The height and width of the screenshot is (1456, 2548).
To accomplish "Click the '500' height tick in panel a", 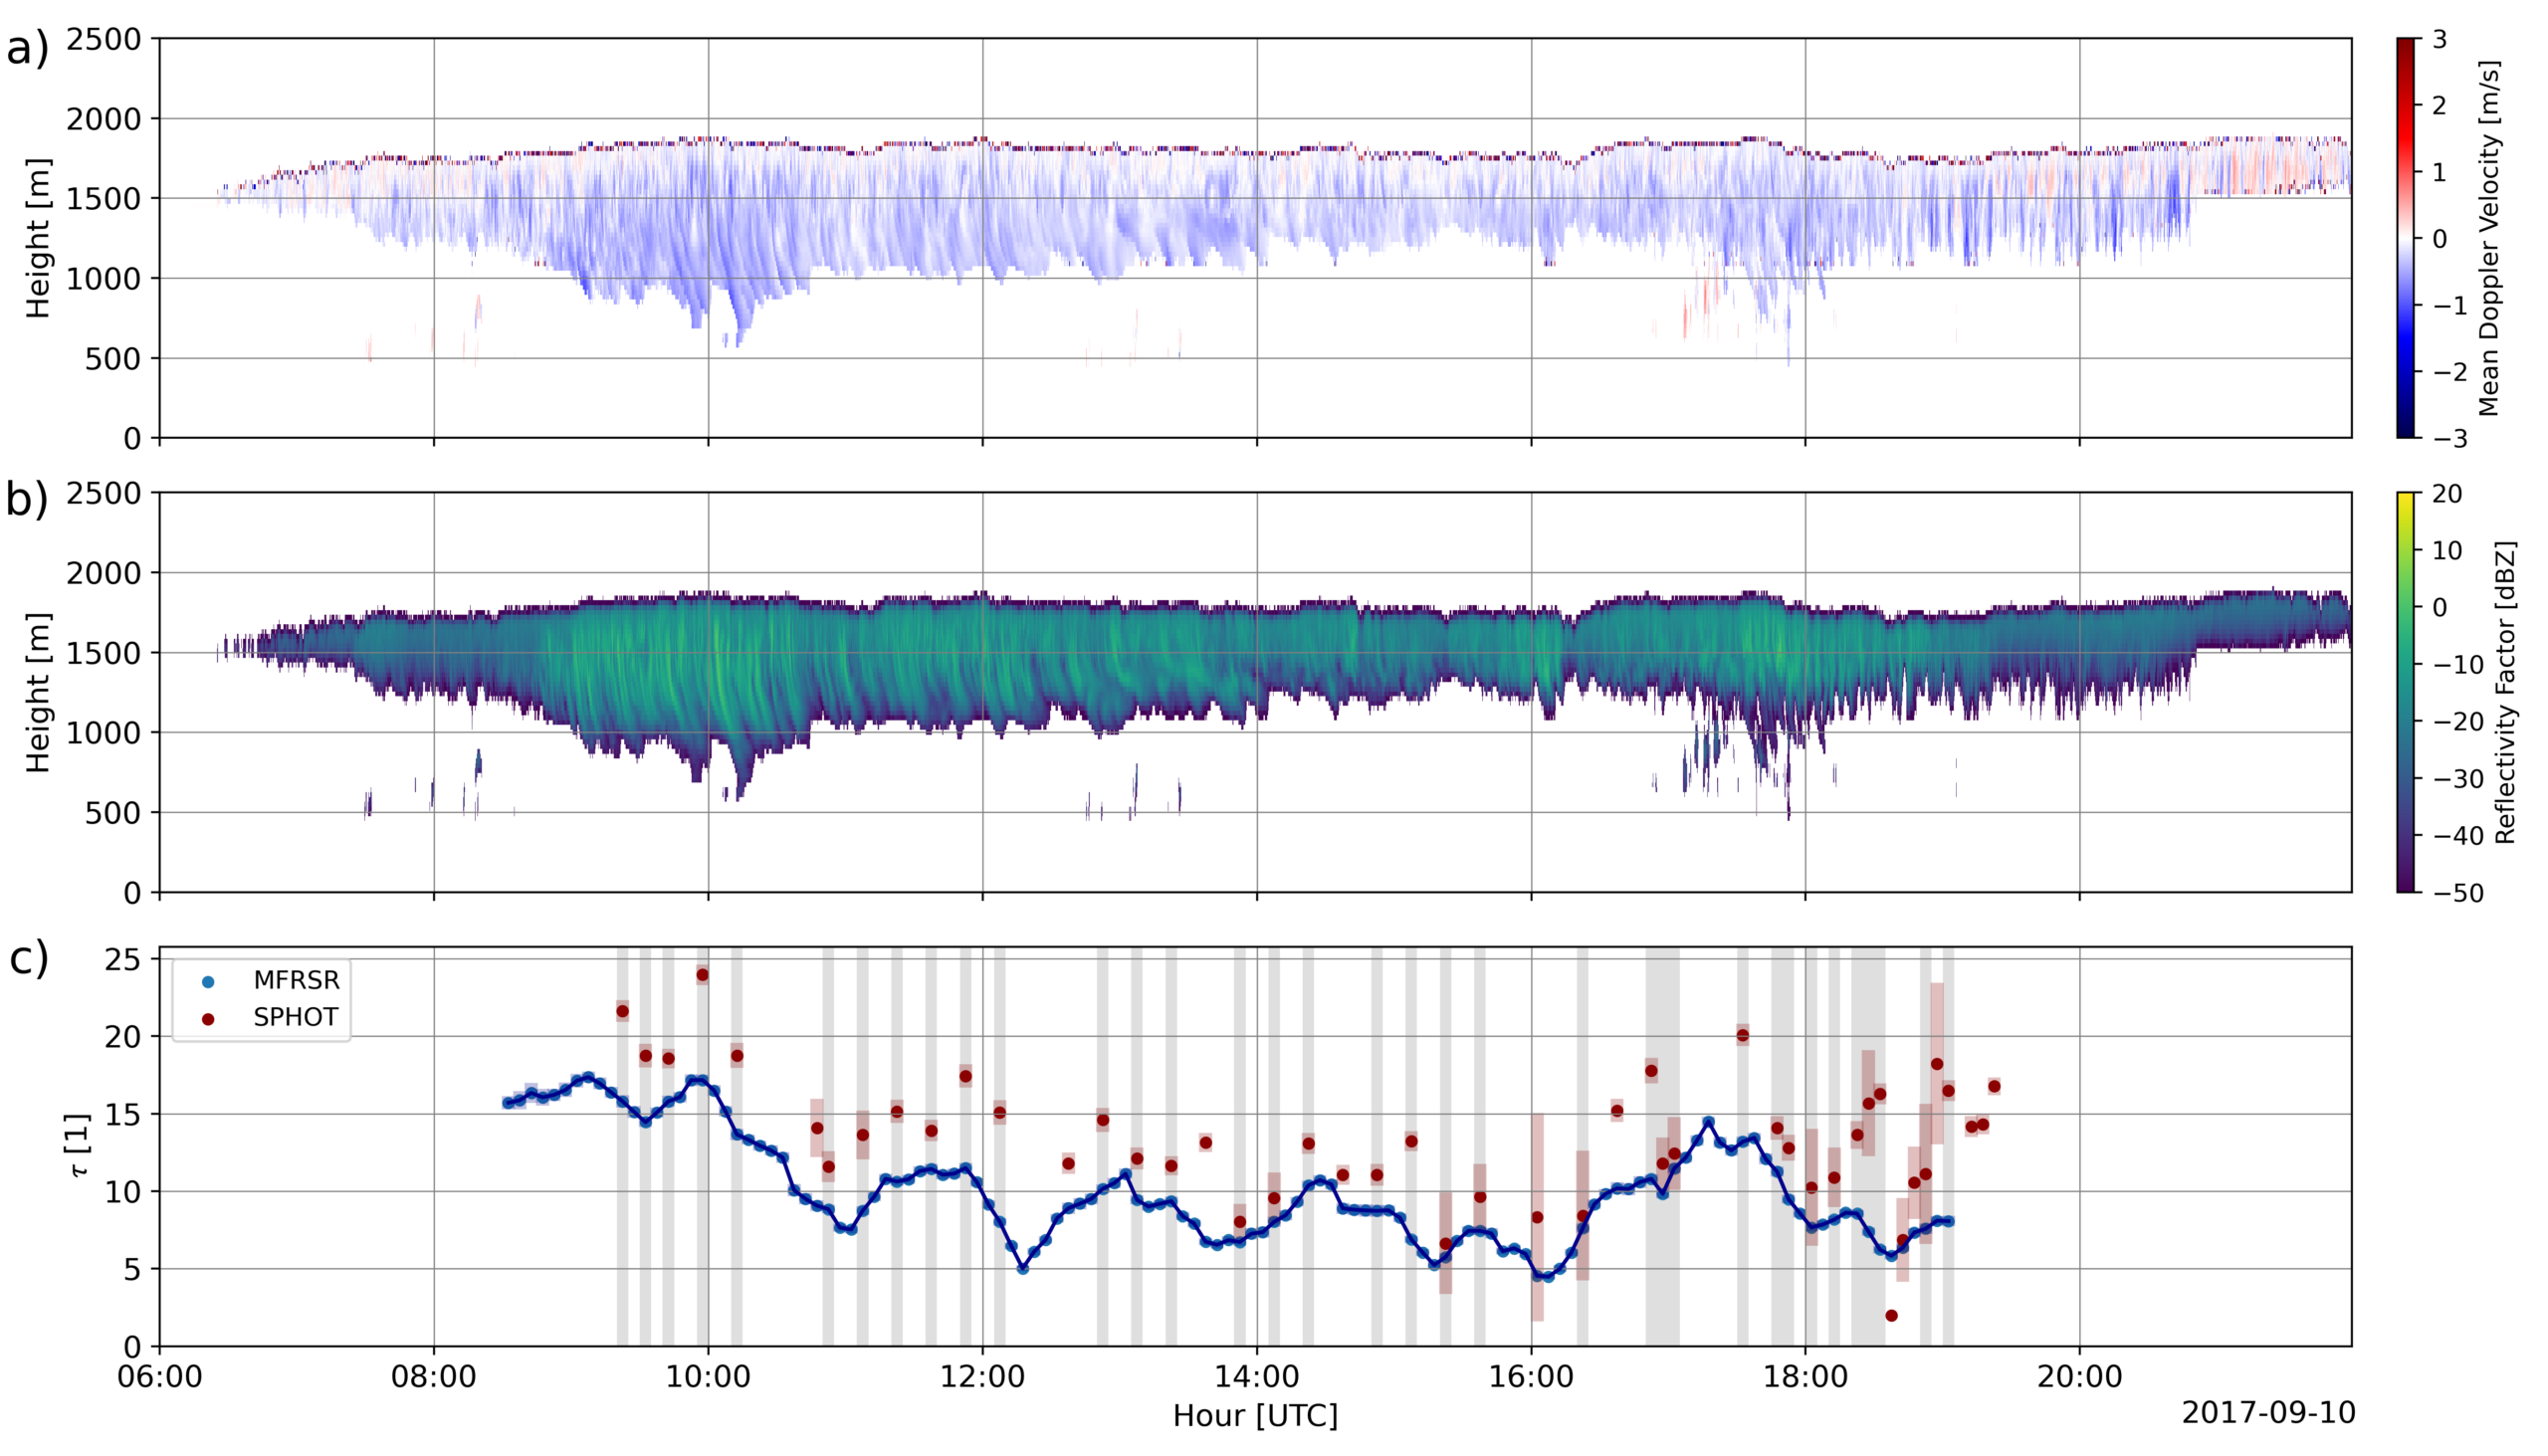I will coord(114,359).
